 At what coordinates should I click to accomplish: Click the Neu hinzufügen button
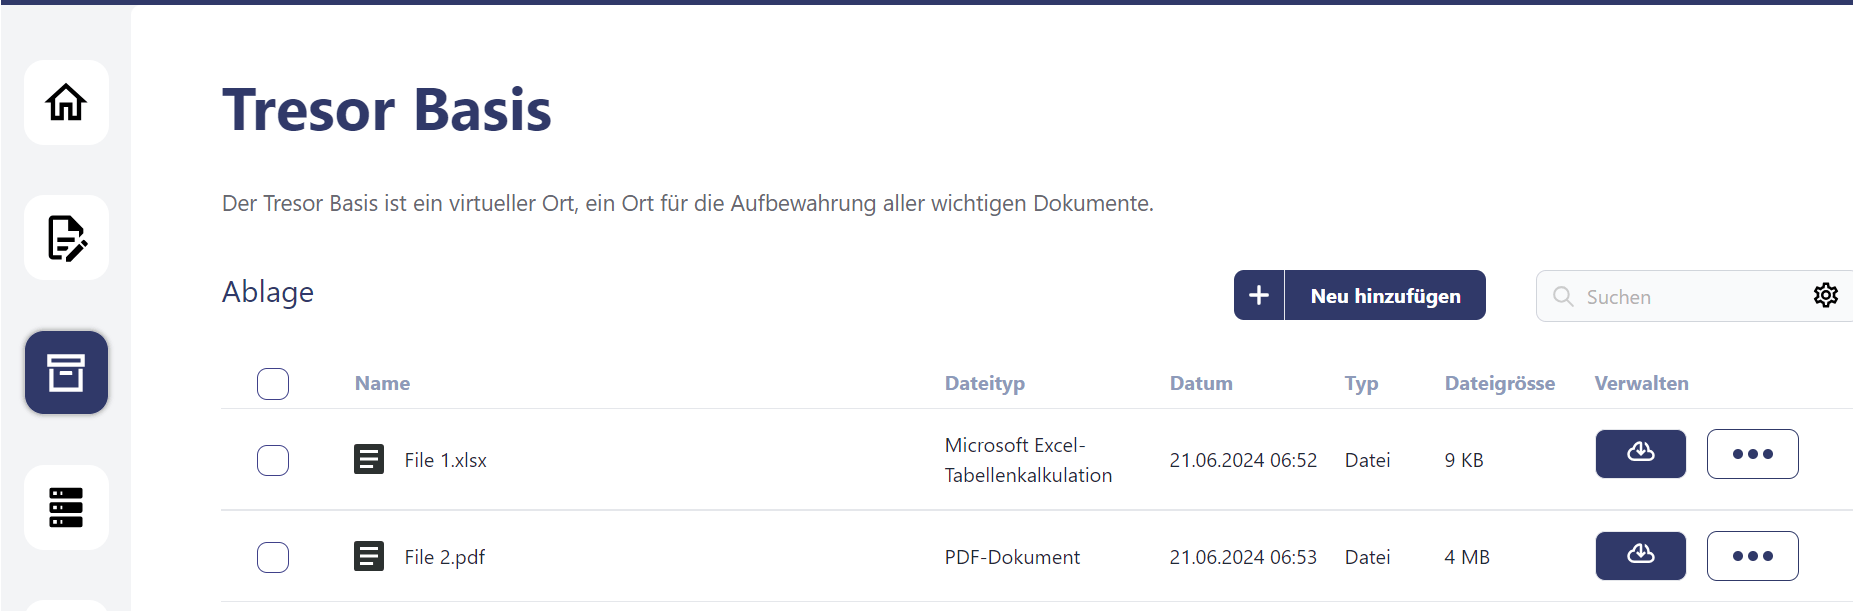1385,296
